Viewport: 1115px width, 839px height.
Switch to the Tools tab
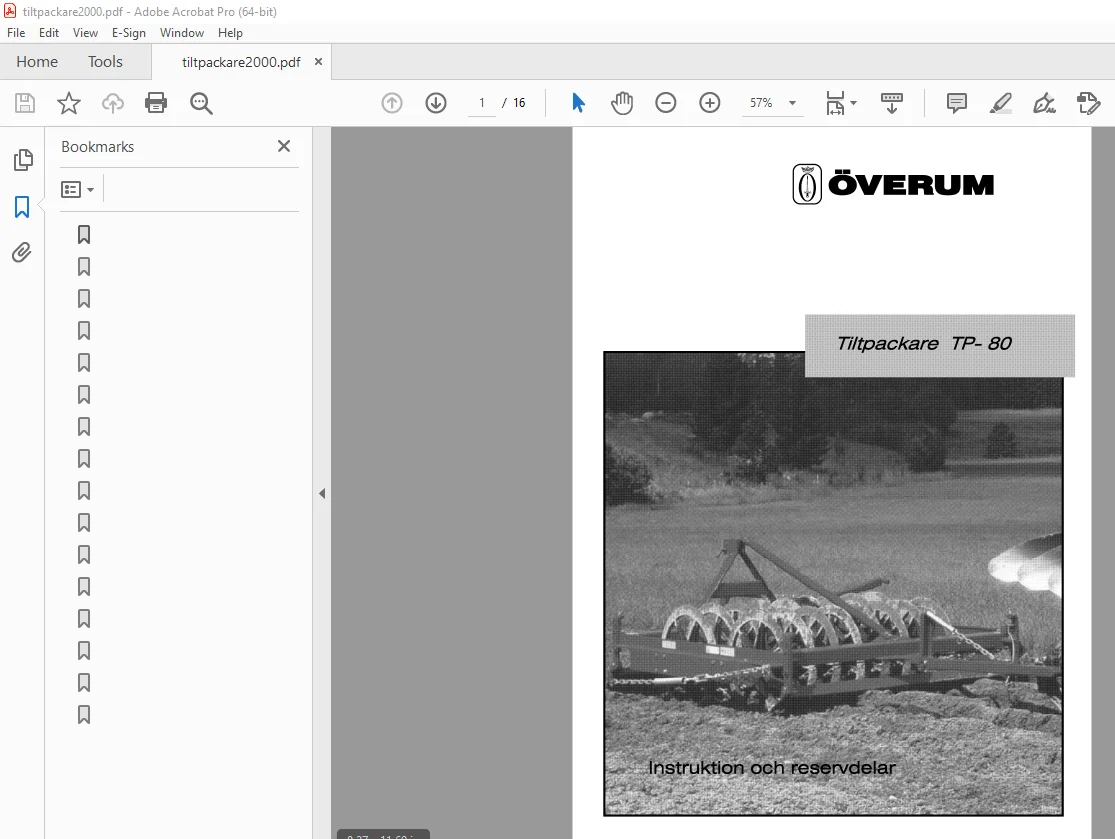pyautogui.click(x=105, y=62)
